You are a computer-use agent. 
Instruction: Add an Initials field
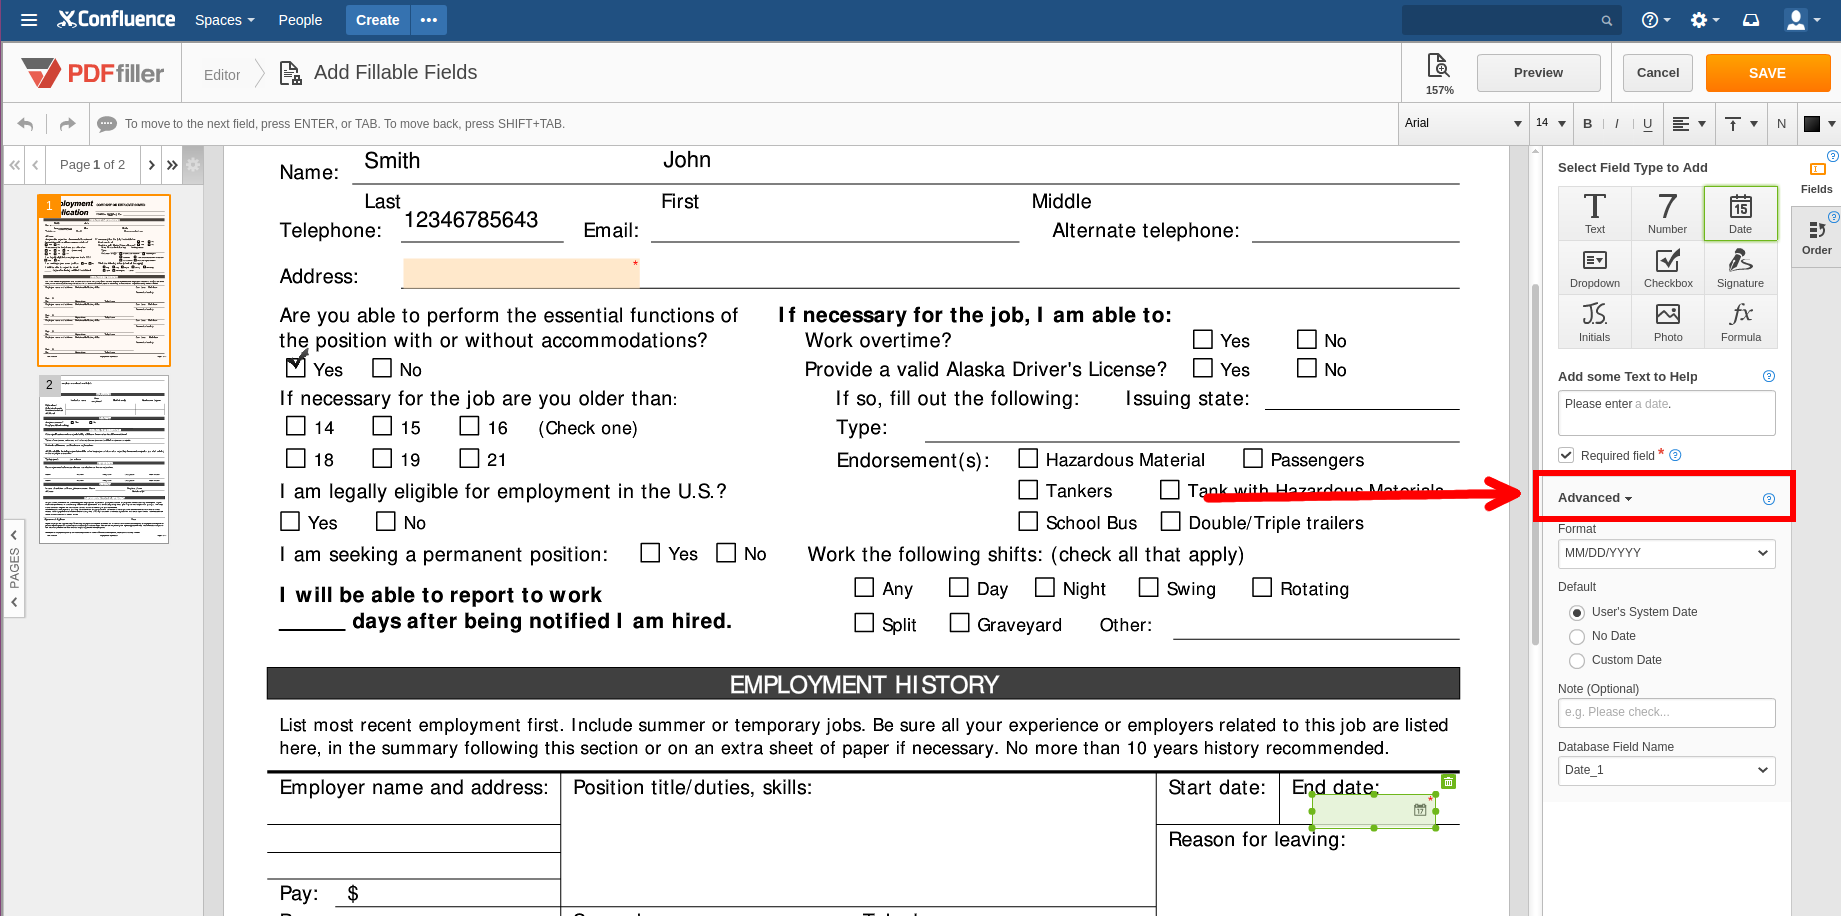(x=1594, y=322)
